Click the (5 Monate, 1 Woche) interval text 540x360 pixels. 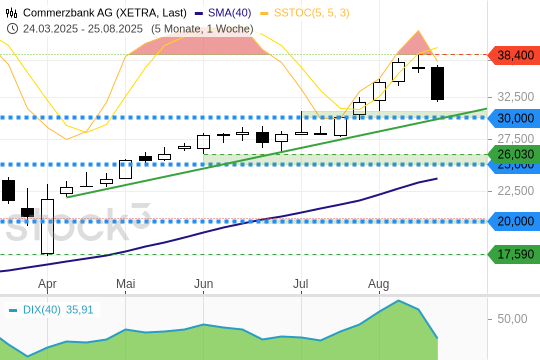pos(202,29)
